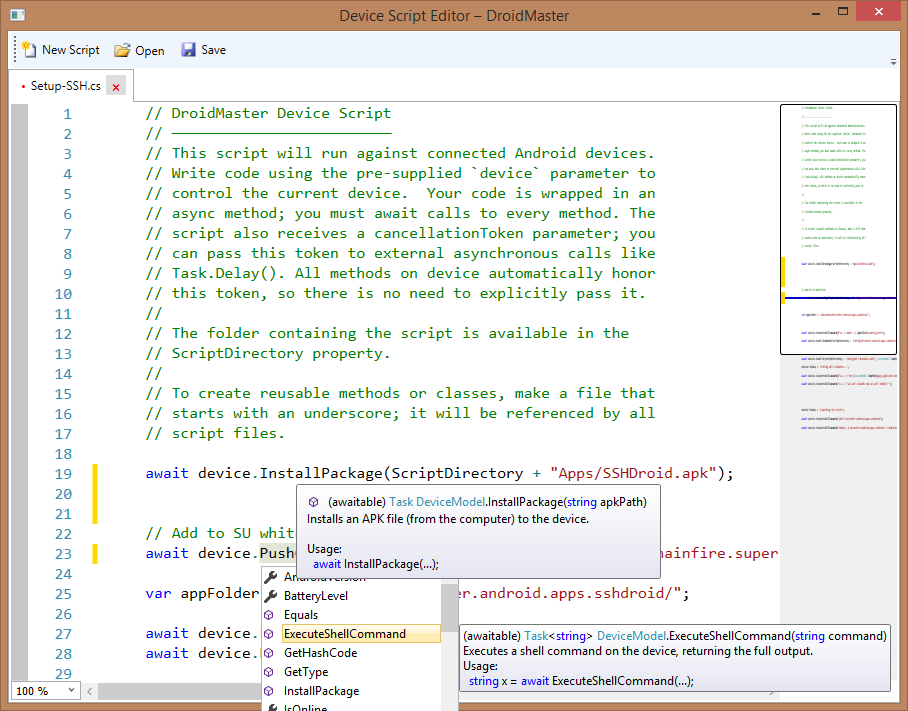Viewport: 908px width, 711px height.
Task: Minimize the Device Script Editor window
Action: (x=816, y=13)
